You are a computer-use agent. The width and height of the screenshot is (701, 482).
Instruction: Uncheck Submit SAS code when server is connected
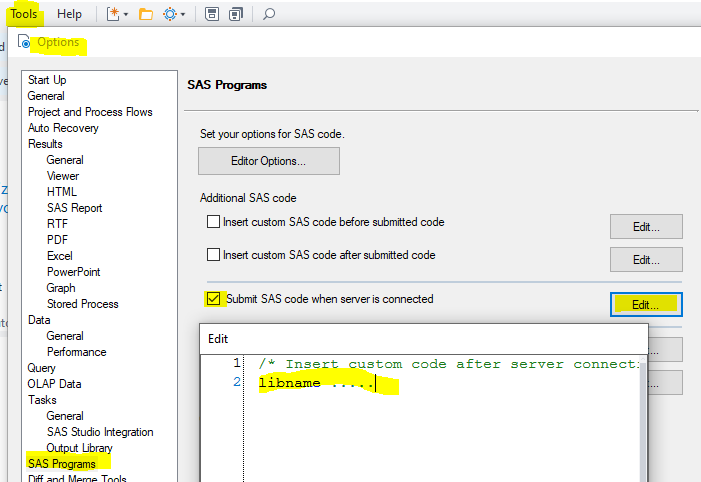point(213,299)
